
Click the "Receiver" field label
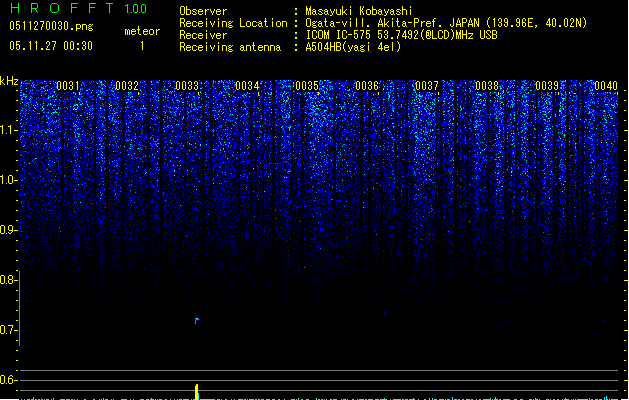[x=203, y=35]
